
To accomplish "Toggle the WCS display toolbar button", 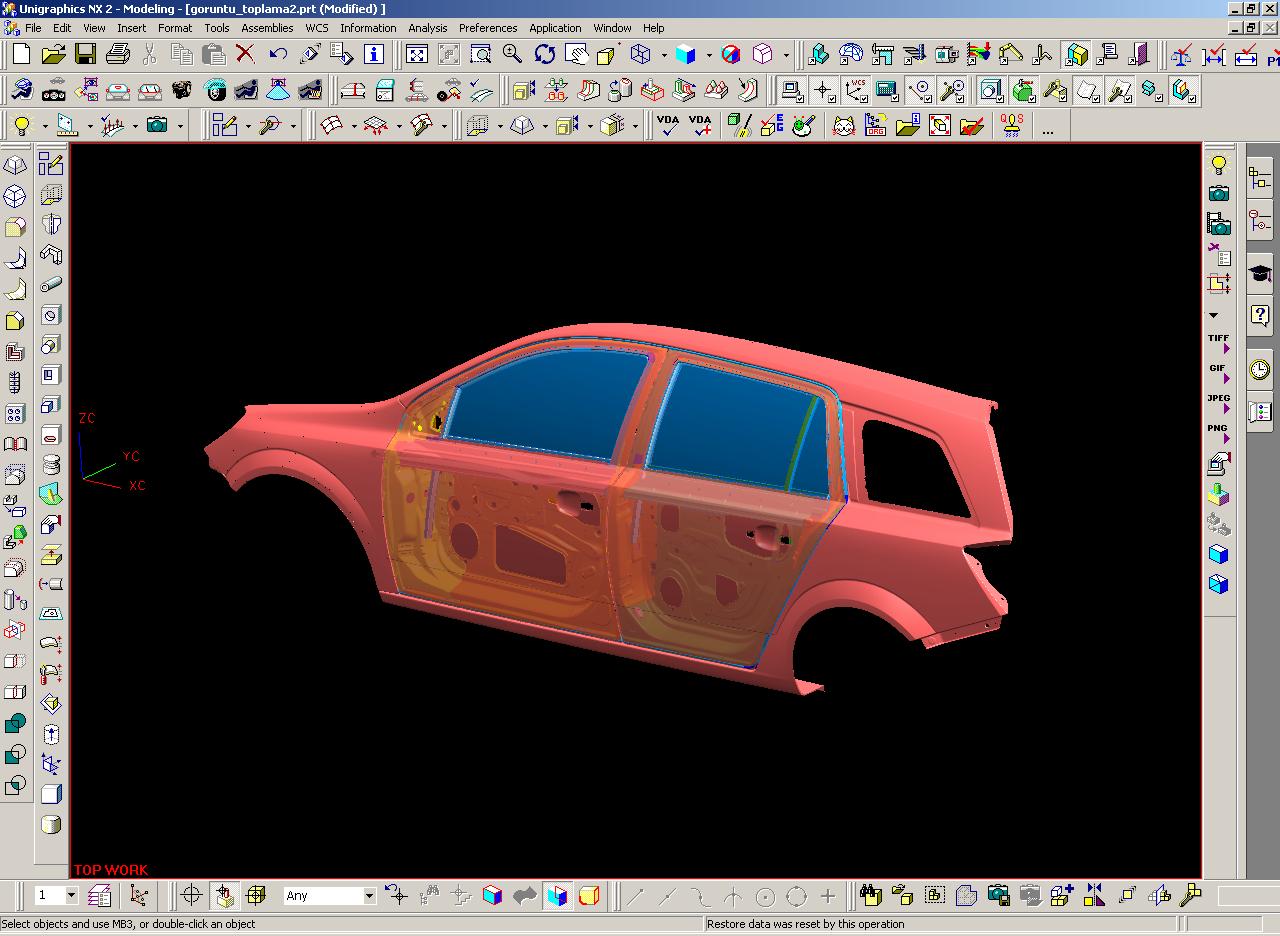I will point(855,91).
